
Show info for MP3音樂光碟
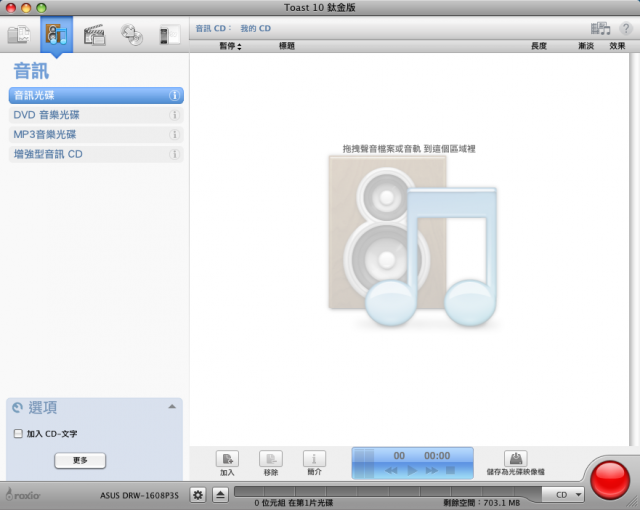pos(174,135)
